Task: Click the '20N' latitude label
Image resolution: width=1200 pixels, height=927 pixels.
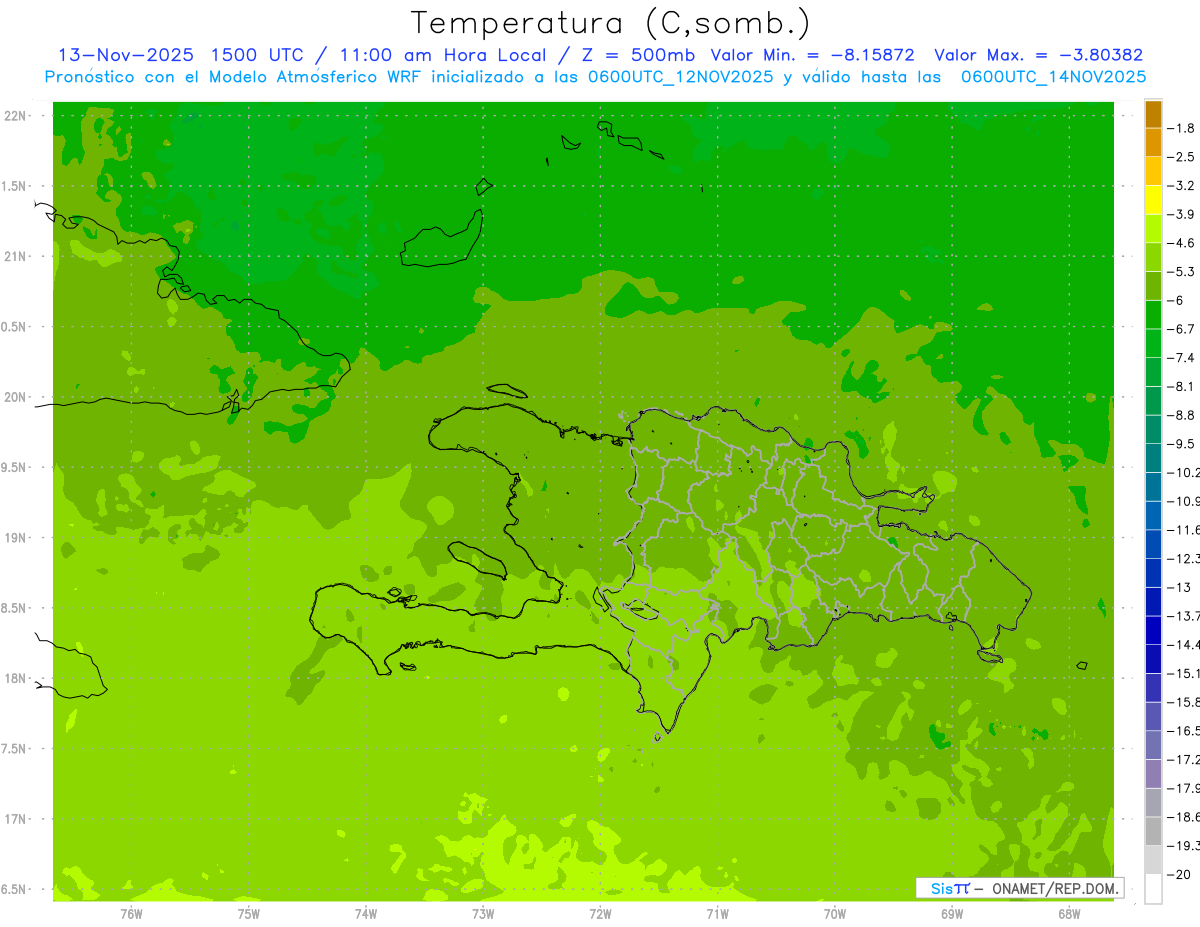Action: [16, 397]
